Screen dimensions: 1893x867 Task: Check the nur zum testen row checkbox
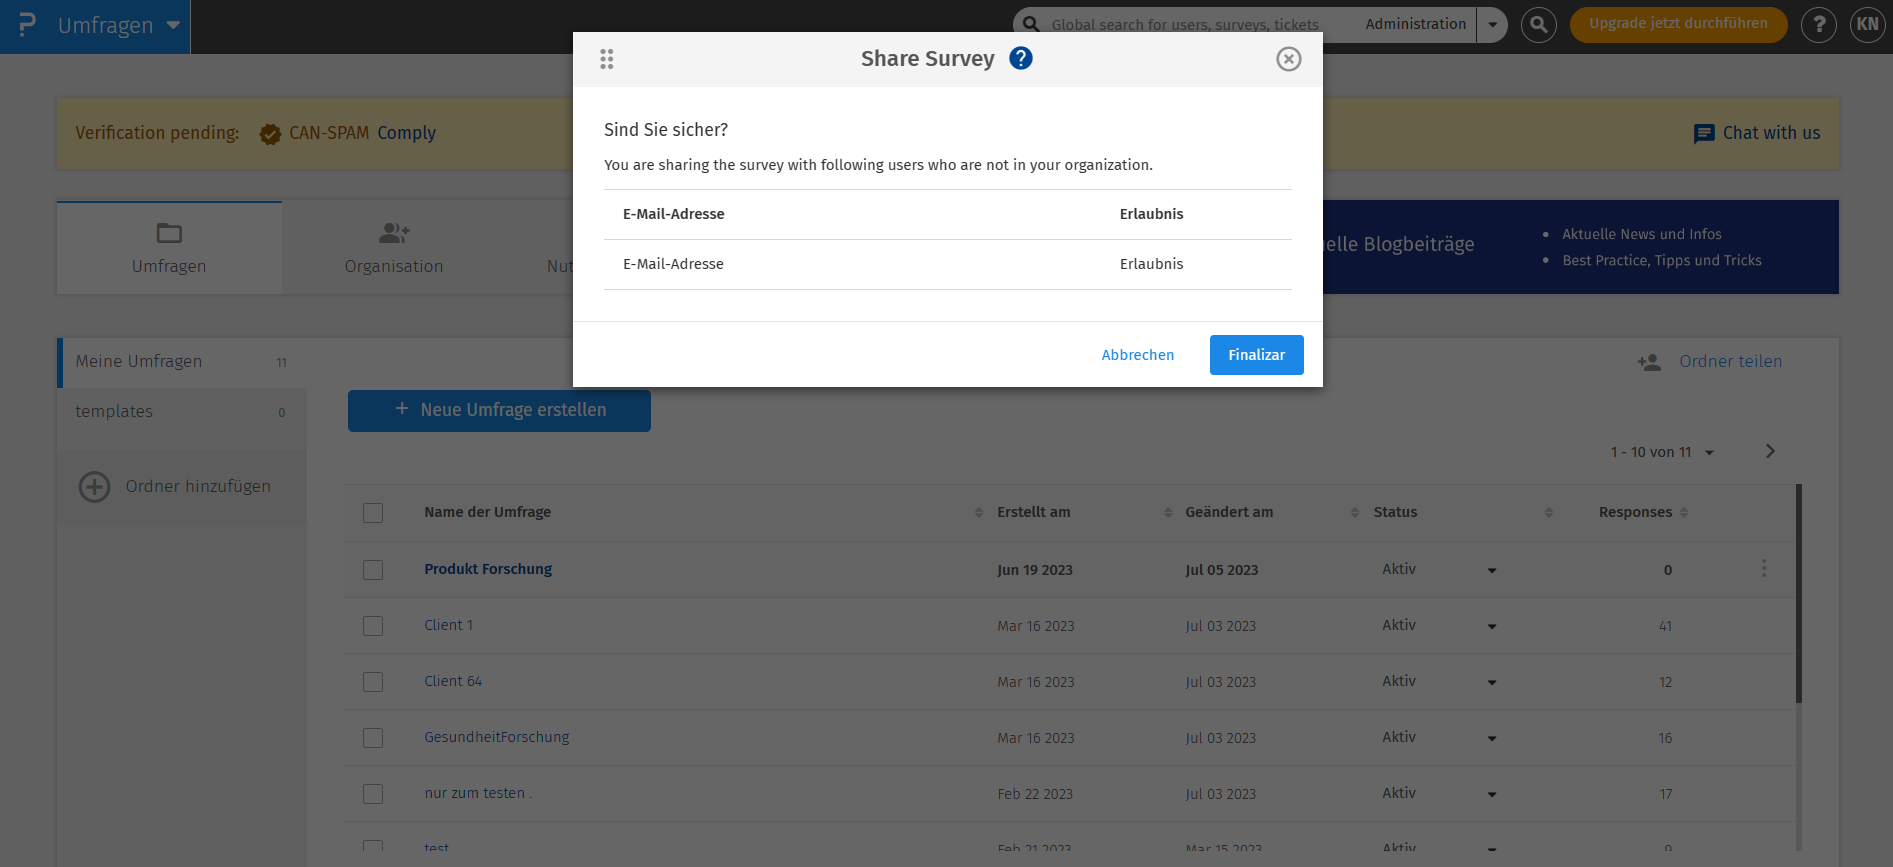tap(373, 794)
